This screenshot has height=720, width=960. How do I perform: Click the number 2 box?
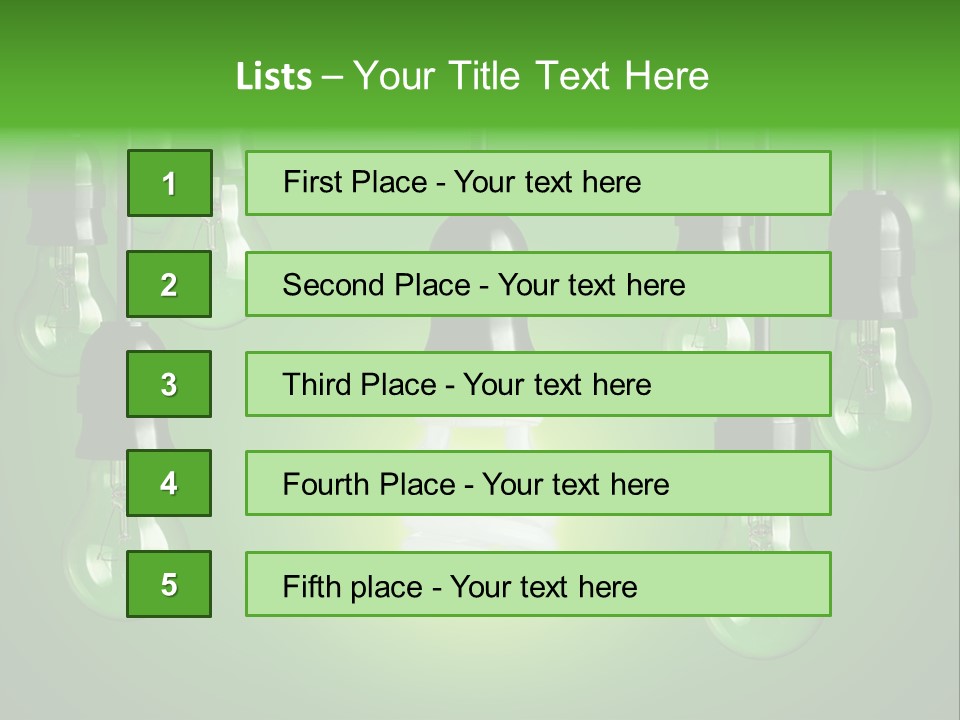click(x=169, y=284)
